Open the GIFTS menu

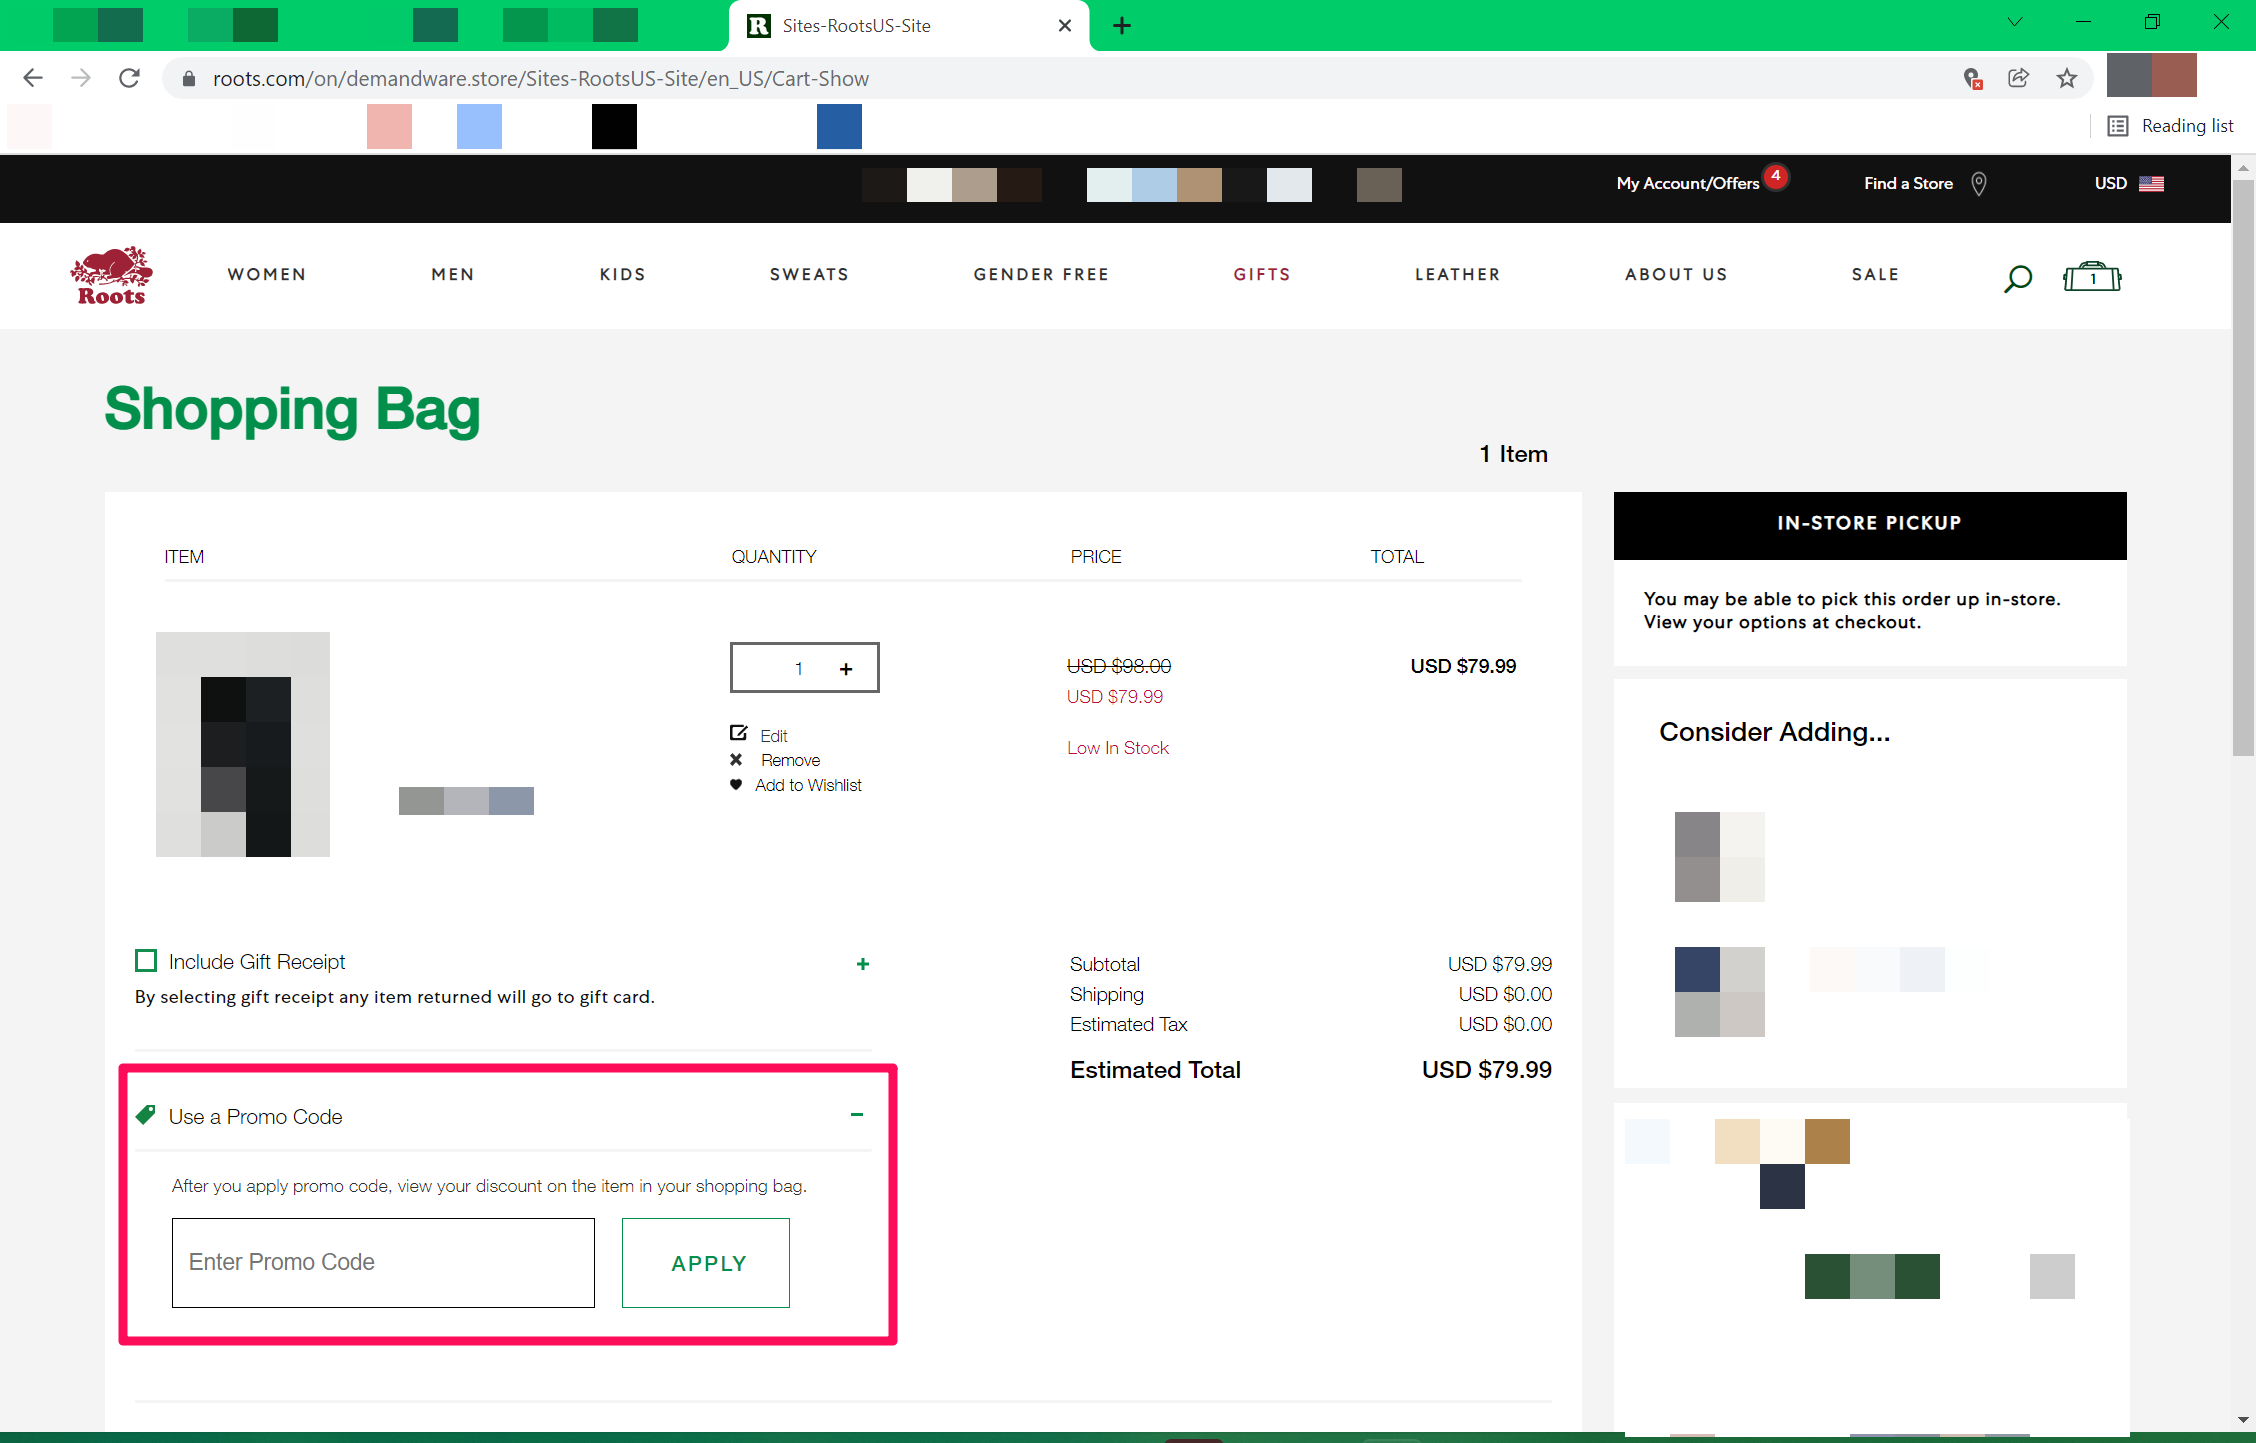click(x=1262, y=275)
